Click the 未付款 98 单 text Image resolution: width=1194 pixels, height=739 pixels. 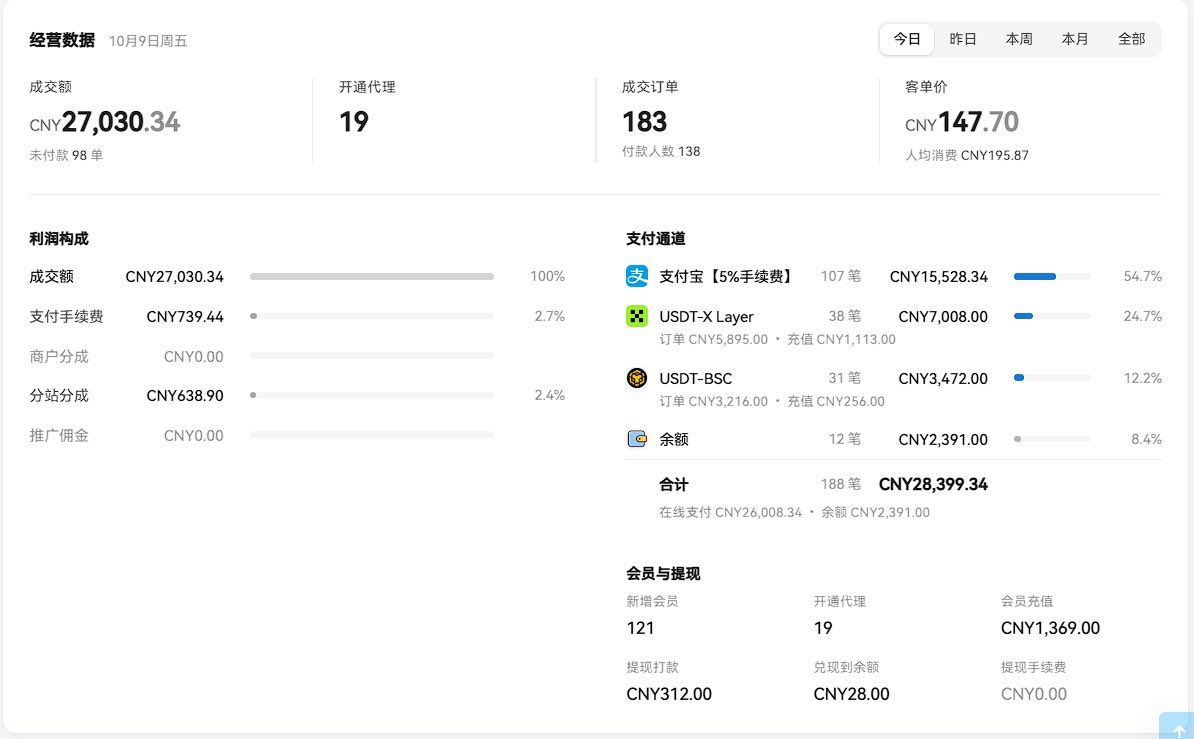point(65,155)
